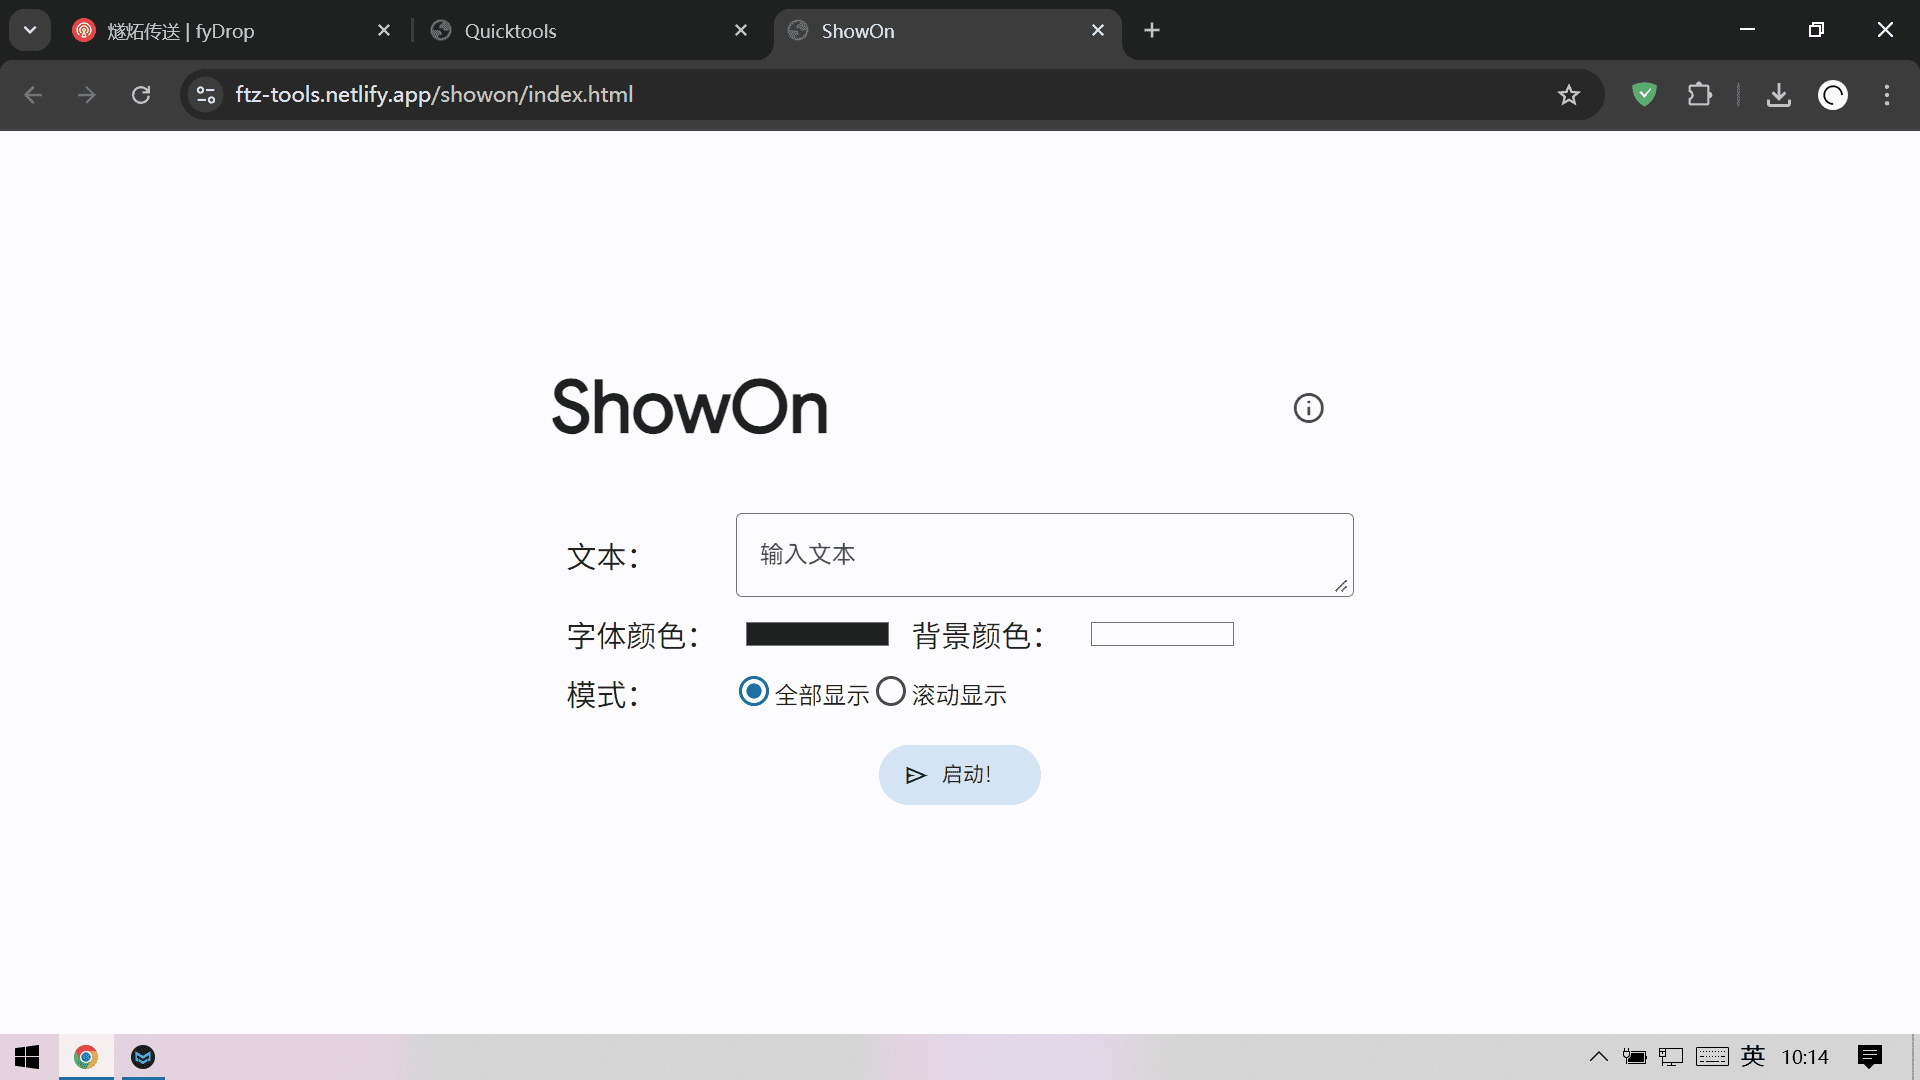The width and height of the screenshot is (1920, 1080).
Task: Select the 全部显示 radio button
Action: [754, 692]
